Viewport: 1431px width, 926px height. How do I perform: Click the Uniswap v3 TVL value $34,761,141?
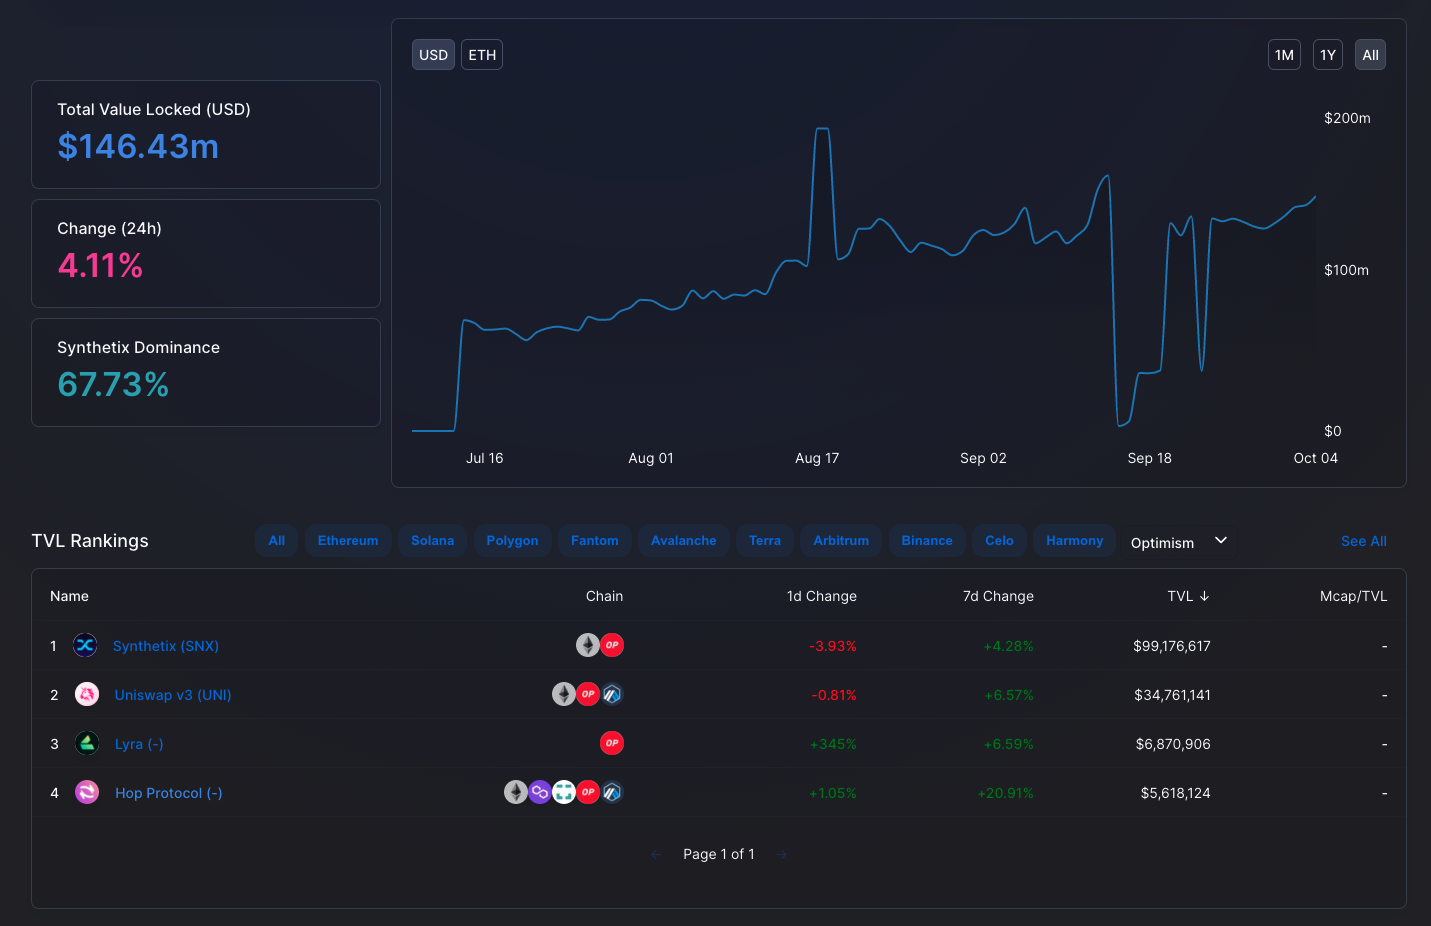1172,695
